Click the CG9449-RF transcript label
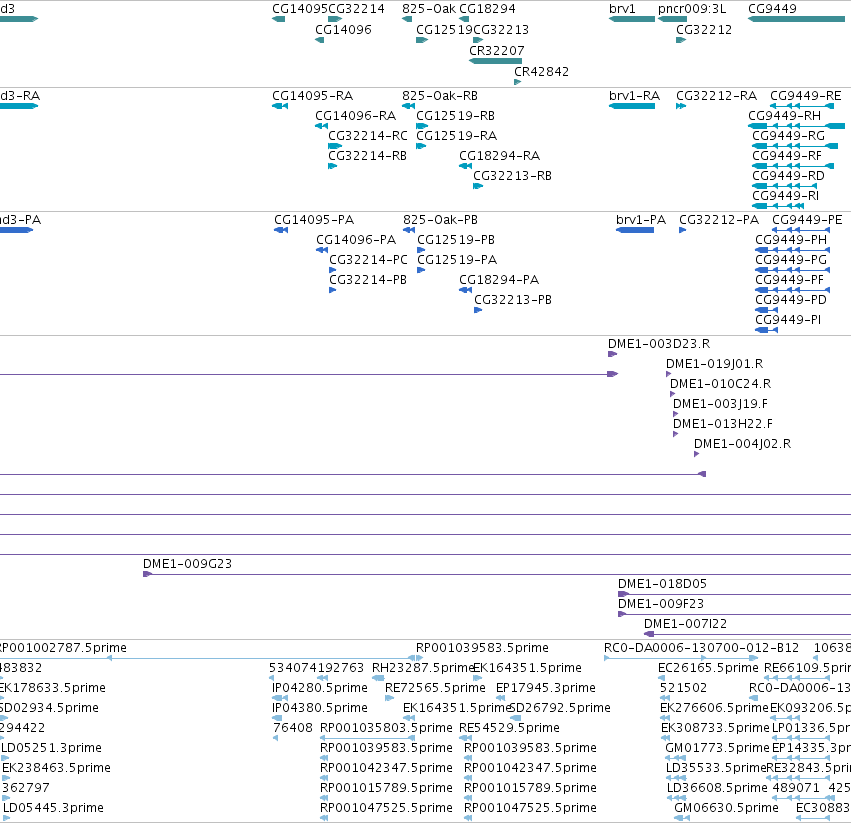The image size is (851, 823). point(787,156)
